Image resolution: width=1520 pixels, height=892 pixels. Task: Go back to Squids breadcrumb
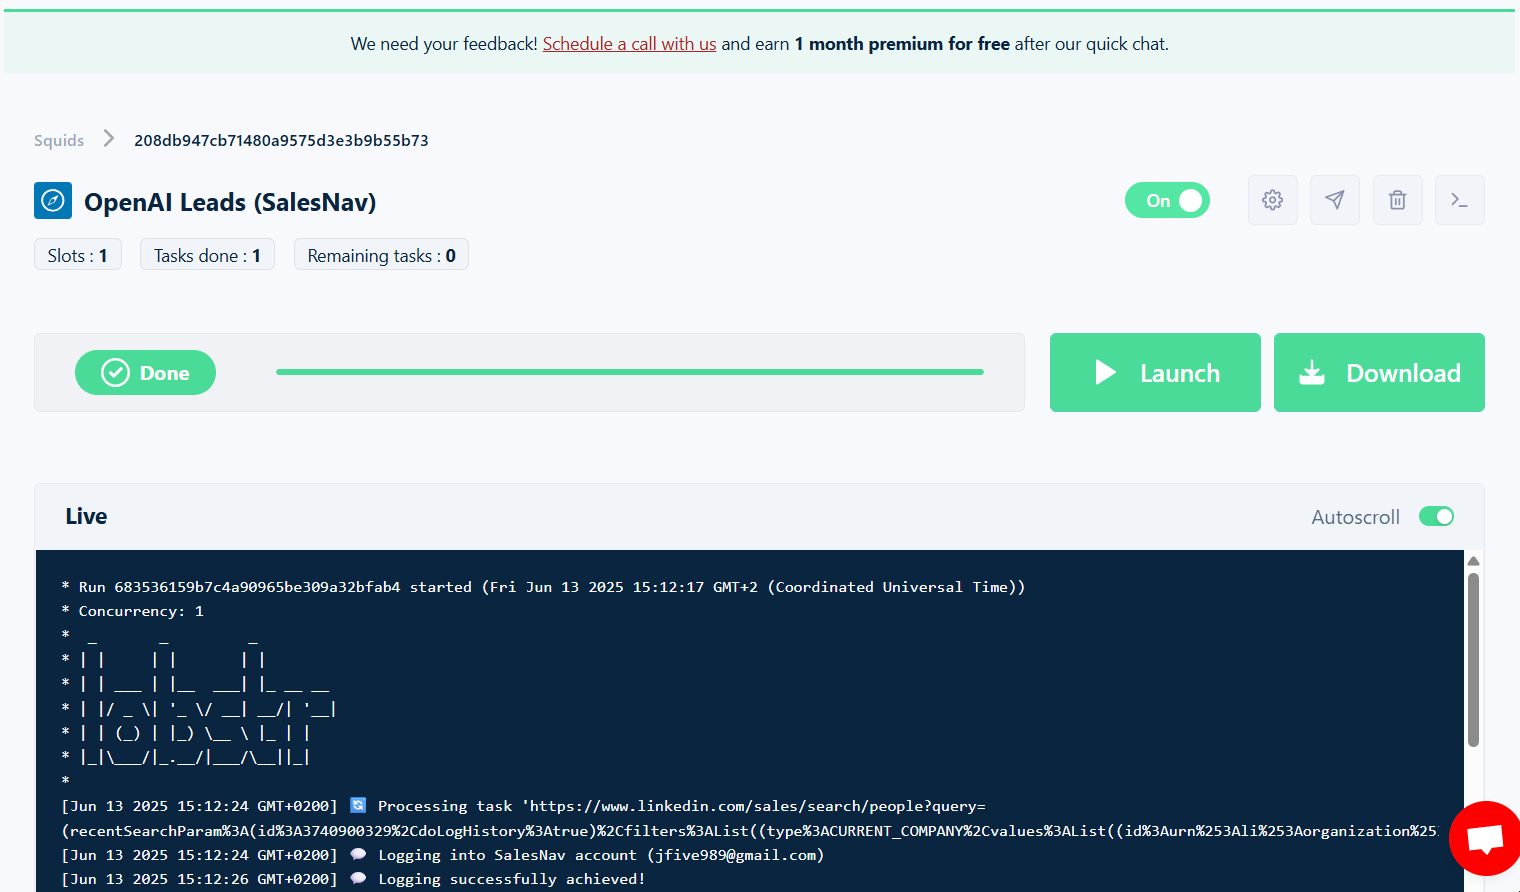pyautogui.click(x=59, y=140)
